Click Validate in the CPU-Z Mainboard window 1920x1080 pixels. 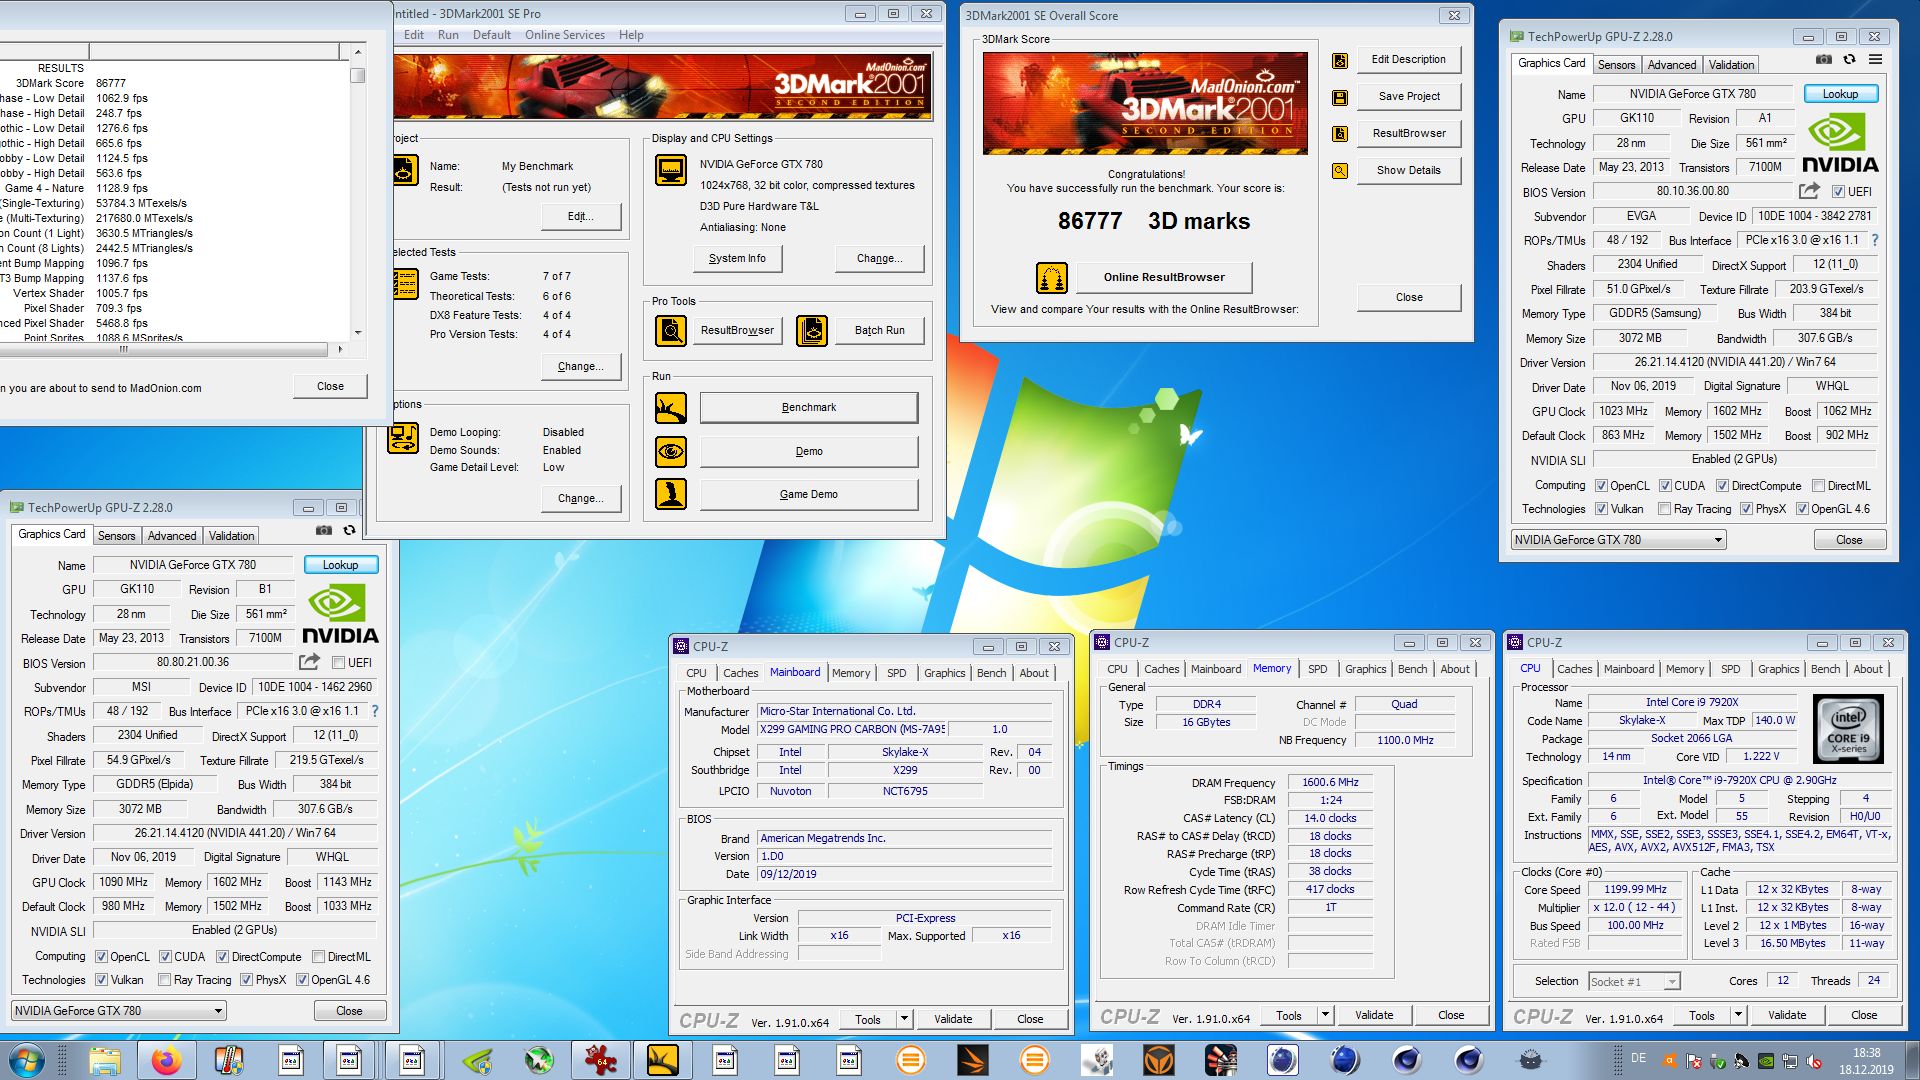point(953,1019)
